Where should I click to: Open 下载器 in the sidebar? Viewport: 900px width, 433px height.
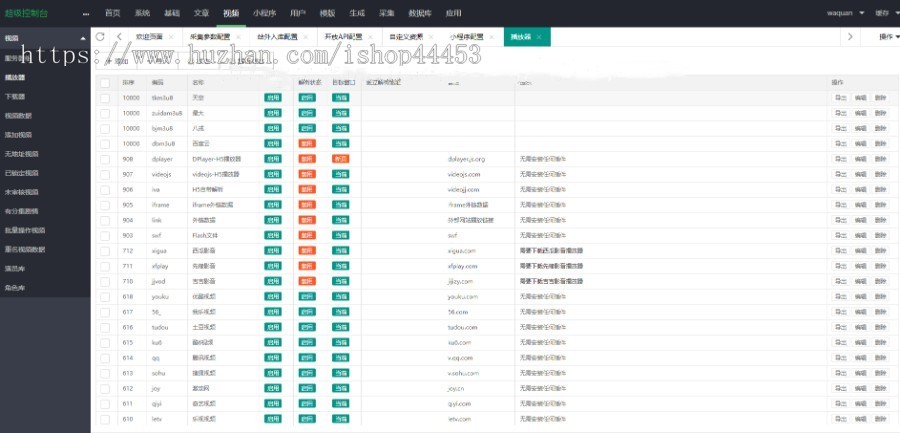pos(15,96)
